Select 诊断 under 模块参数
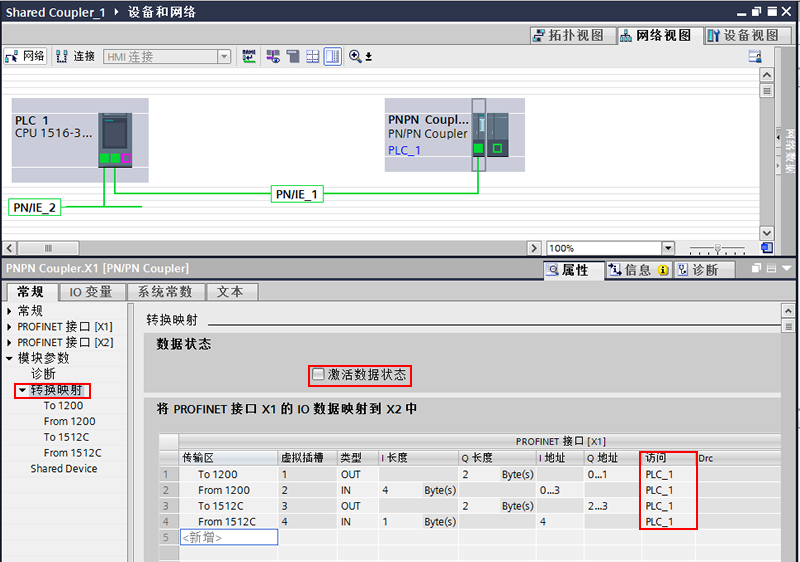Screen dimensions: 800x562 click(x=43, y=374)
